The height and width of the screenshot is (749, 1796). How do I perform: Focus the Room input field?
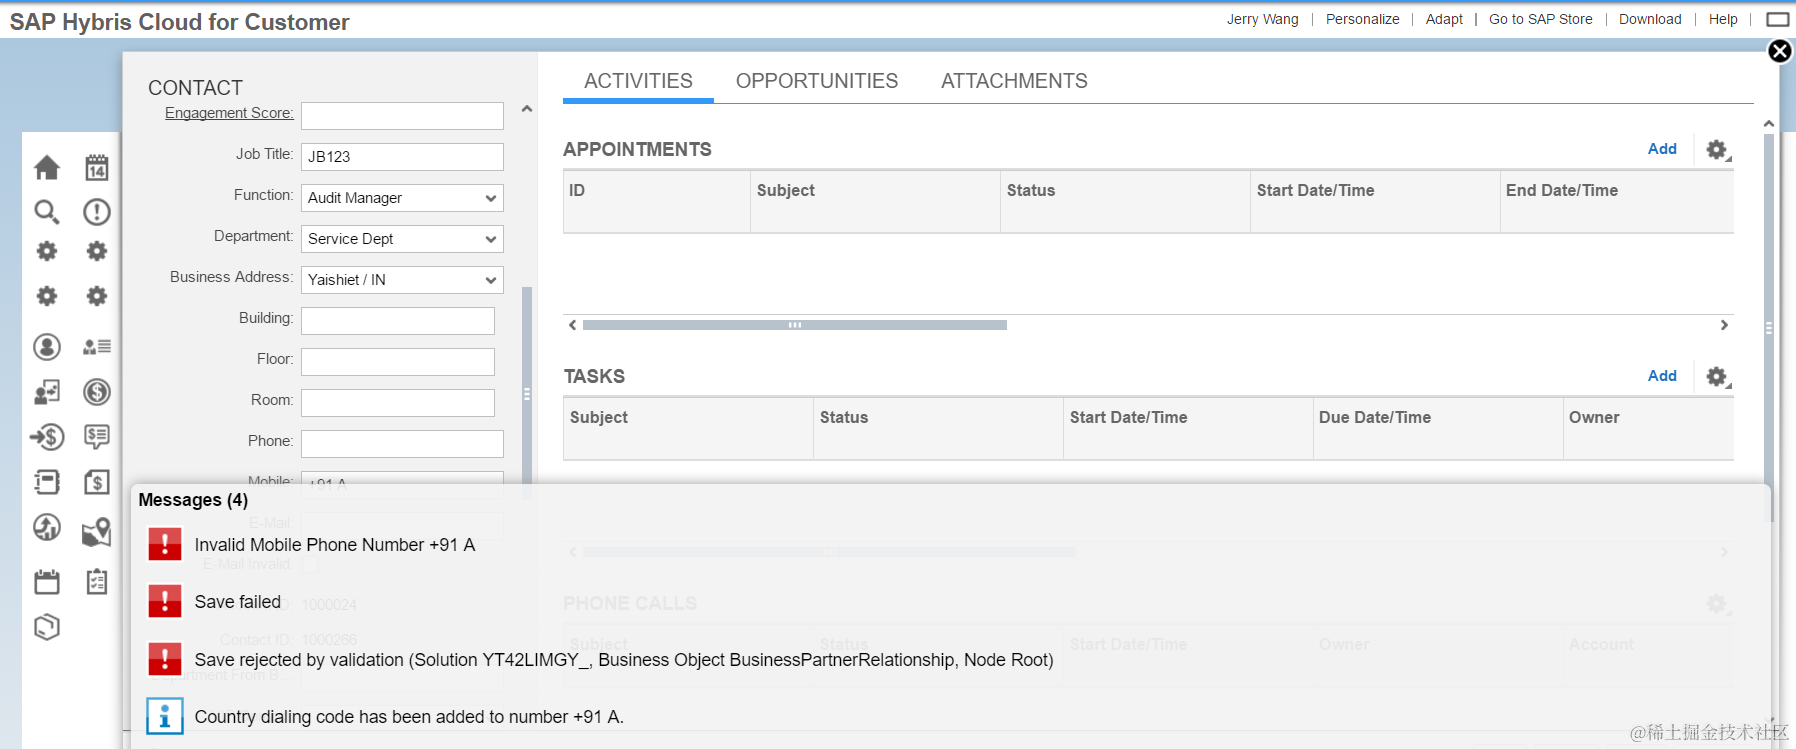pos(398,403)
